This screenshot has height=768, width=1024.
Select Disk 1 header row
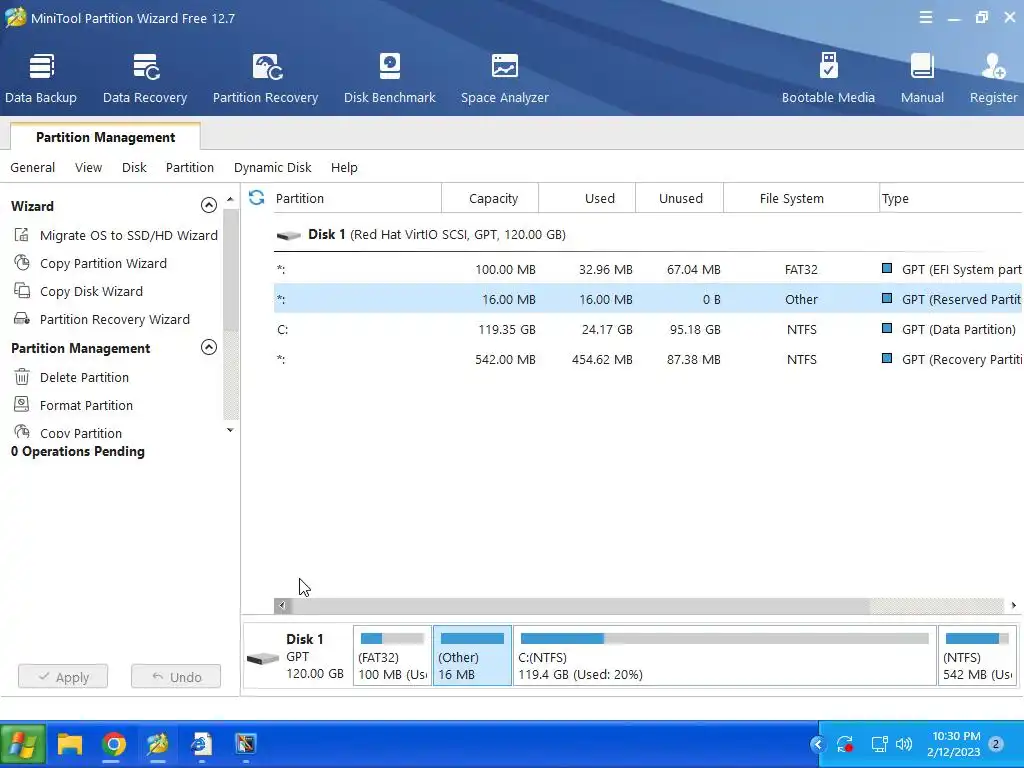pos(648,234)
